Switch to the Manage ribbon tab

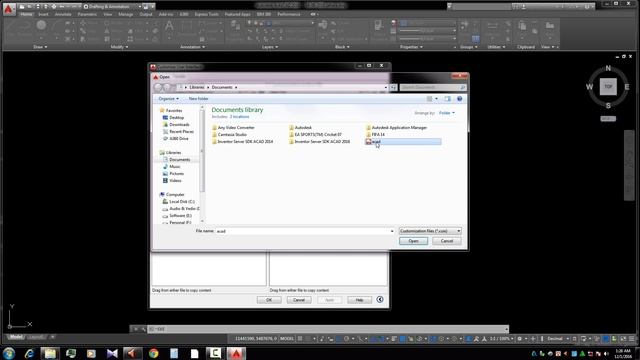coord(125,14)
